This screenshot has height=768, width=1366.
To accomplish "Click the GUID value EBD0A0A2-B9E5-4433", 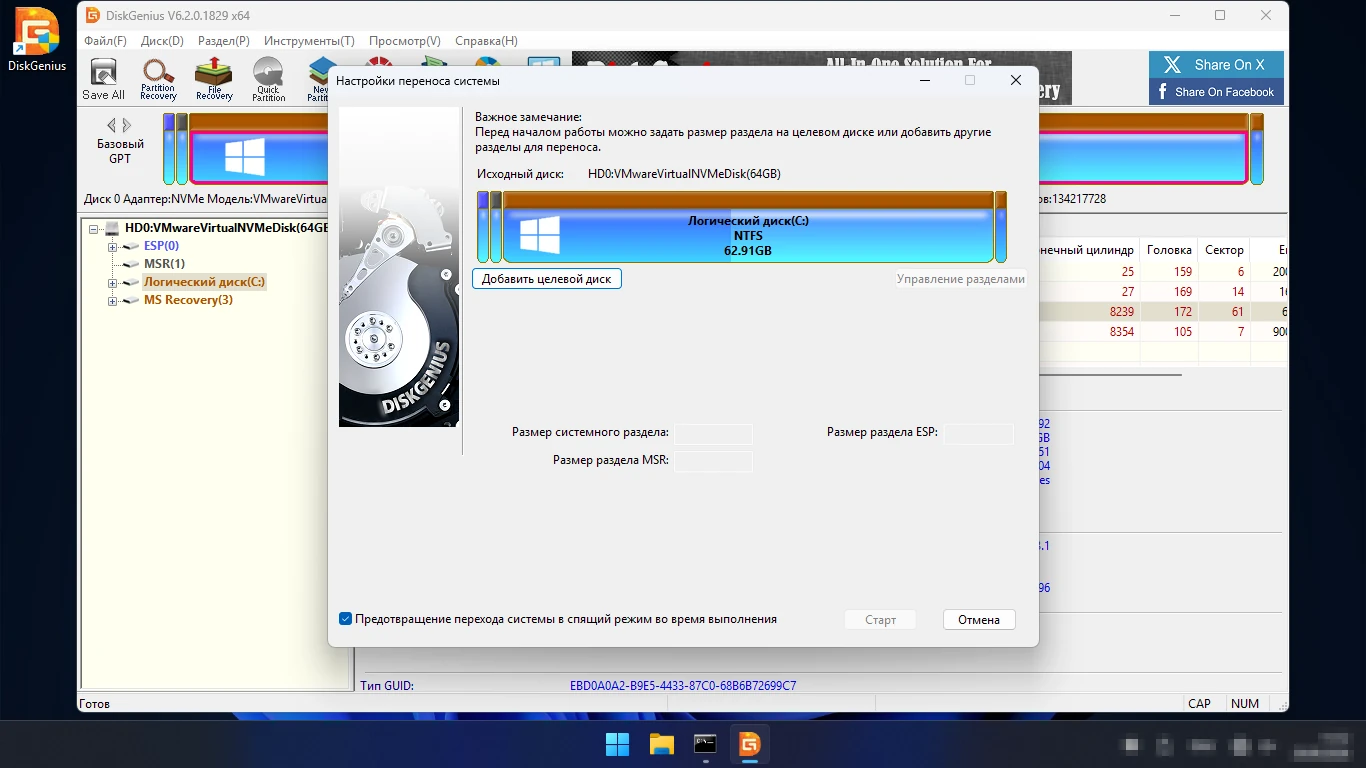I will (683, 686).
